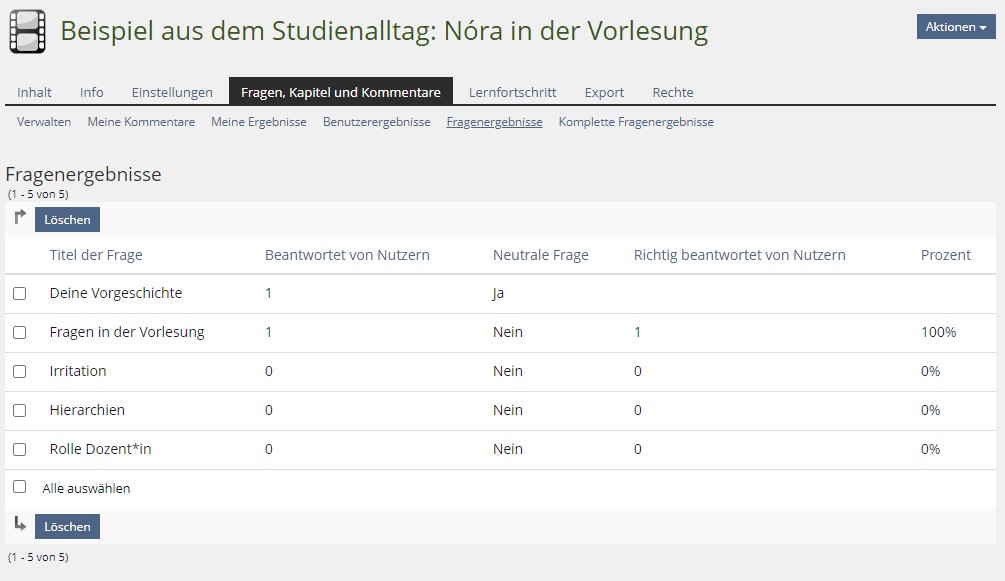Open the Aktionen dropdown menu

click(955, 27)
